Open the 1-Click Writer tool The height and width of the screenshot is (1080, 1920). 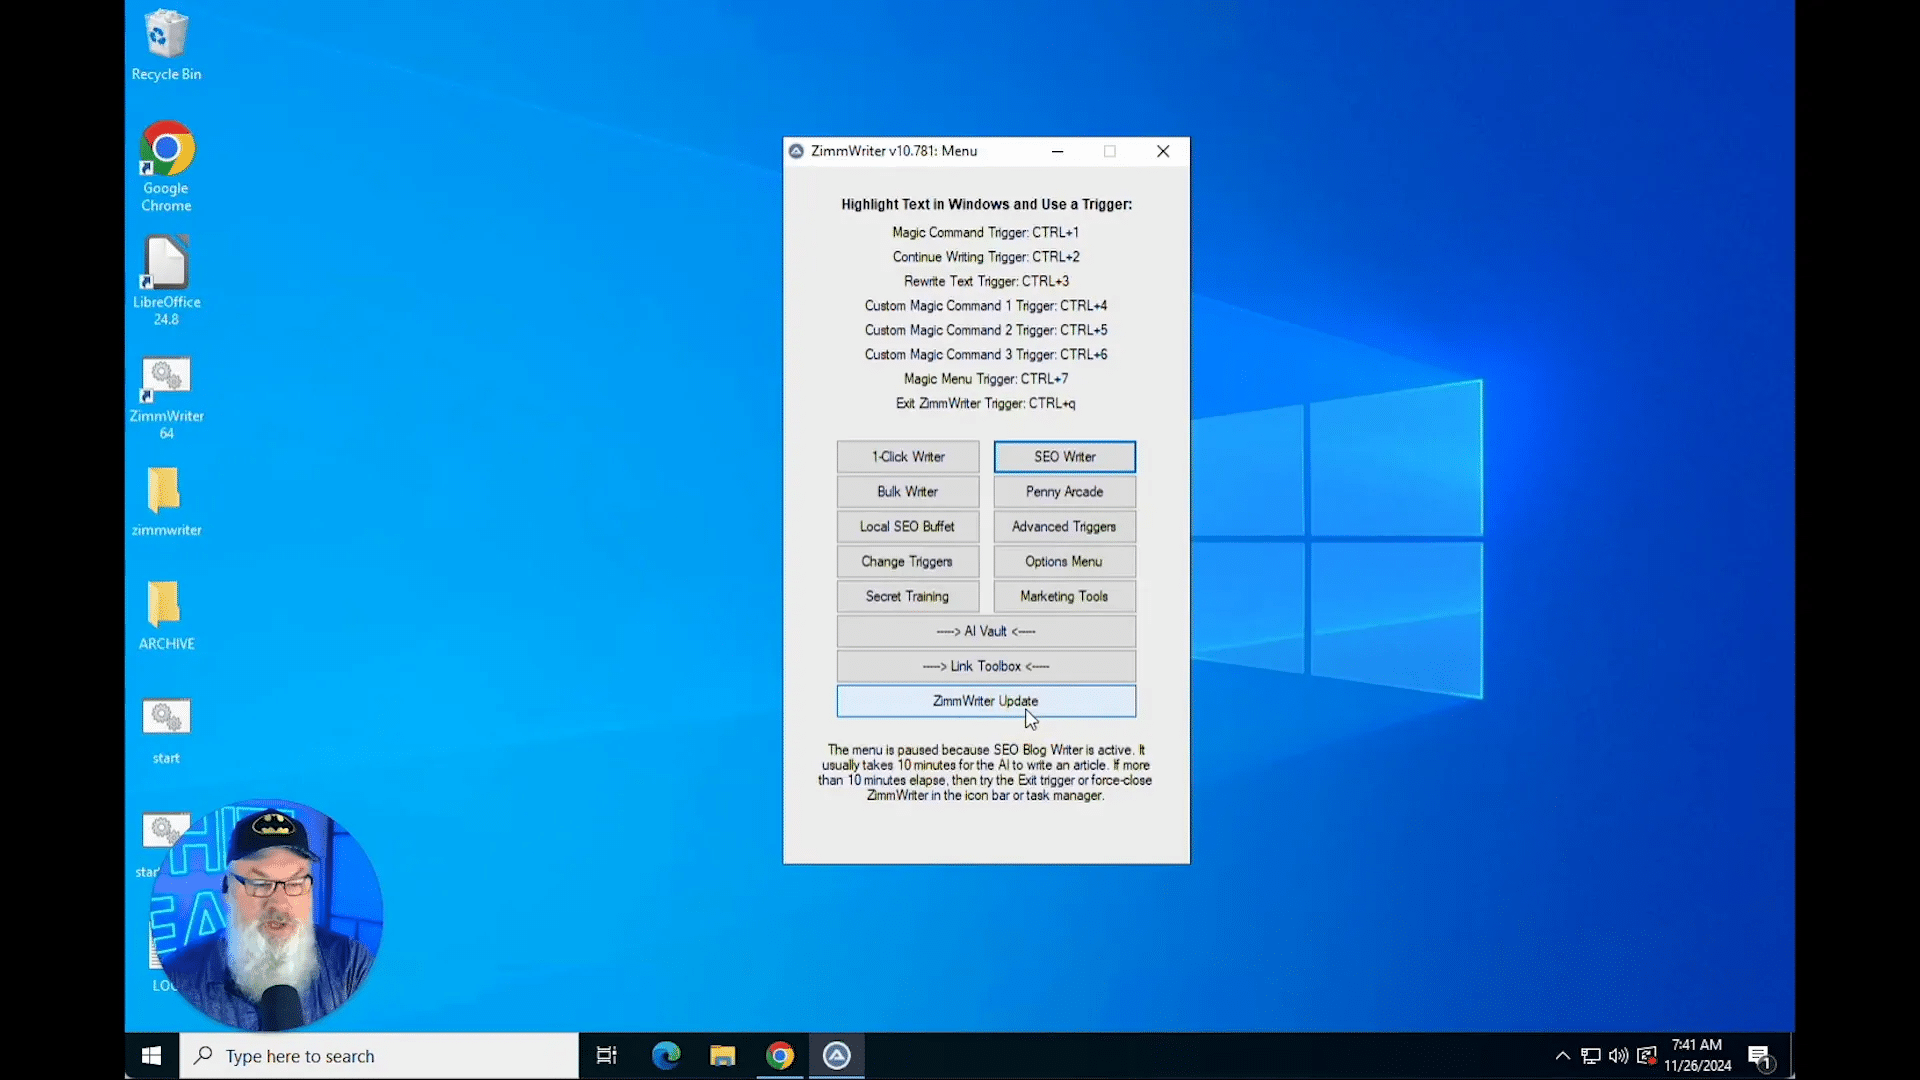click(907, 455)
